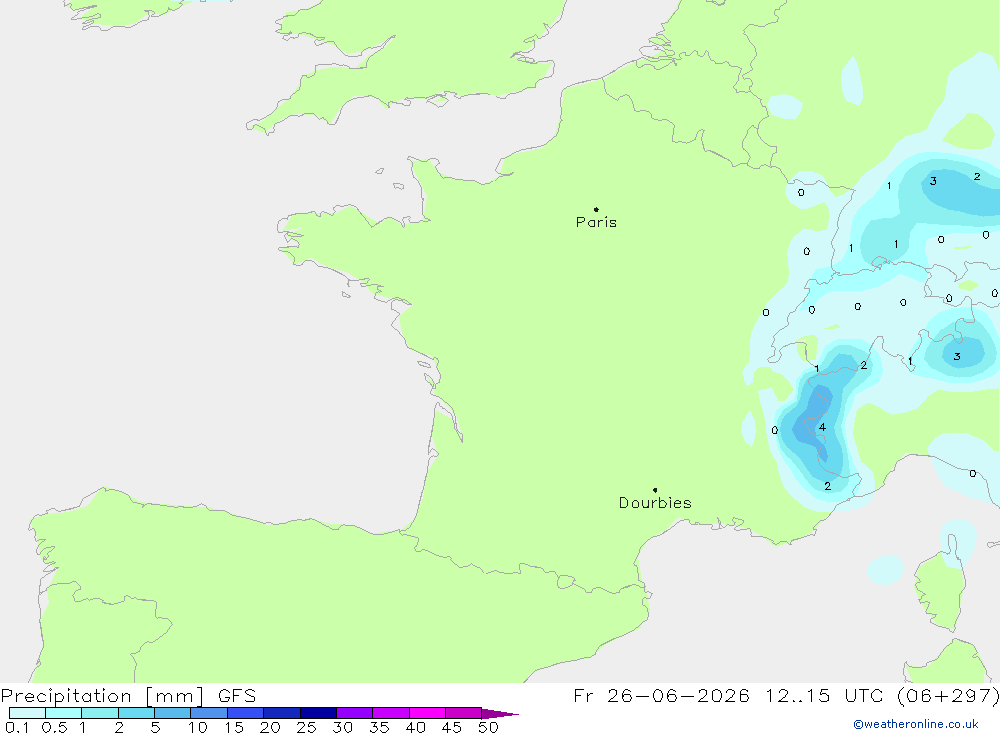Click the 'Precipitation [mm] GFS' title text
1000x733 pixels.
(128, 696)
